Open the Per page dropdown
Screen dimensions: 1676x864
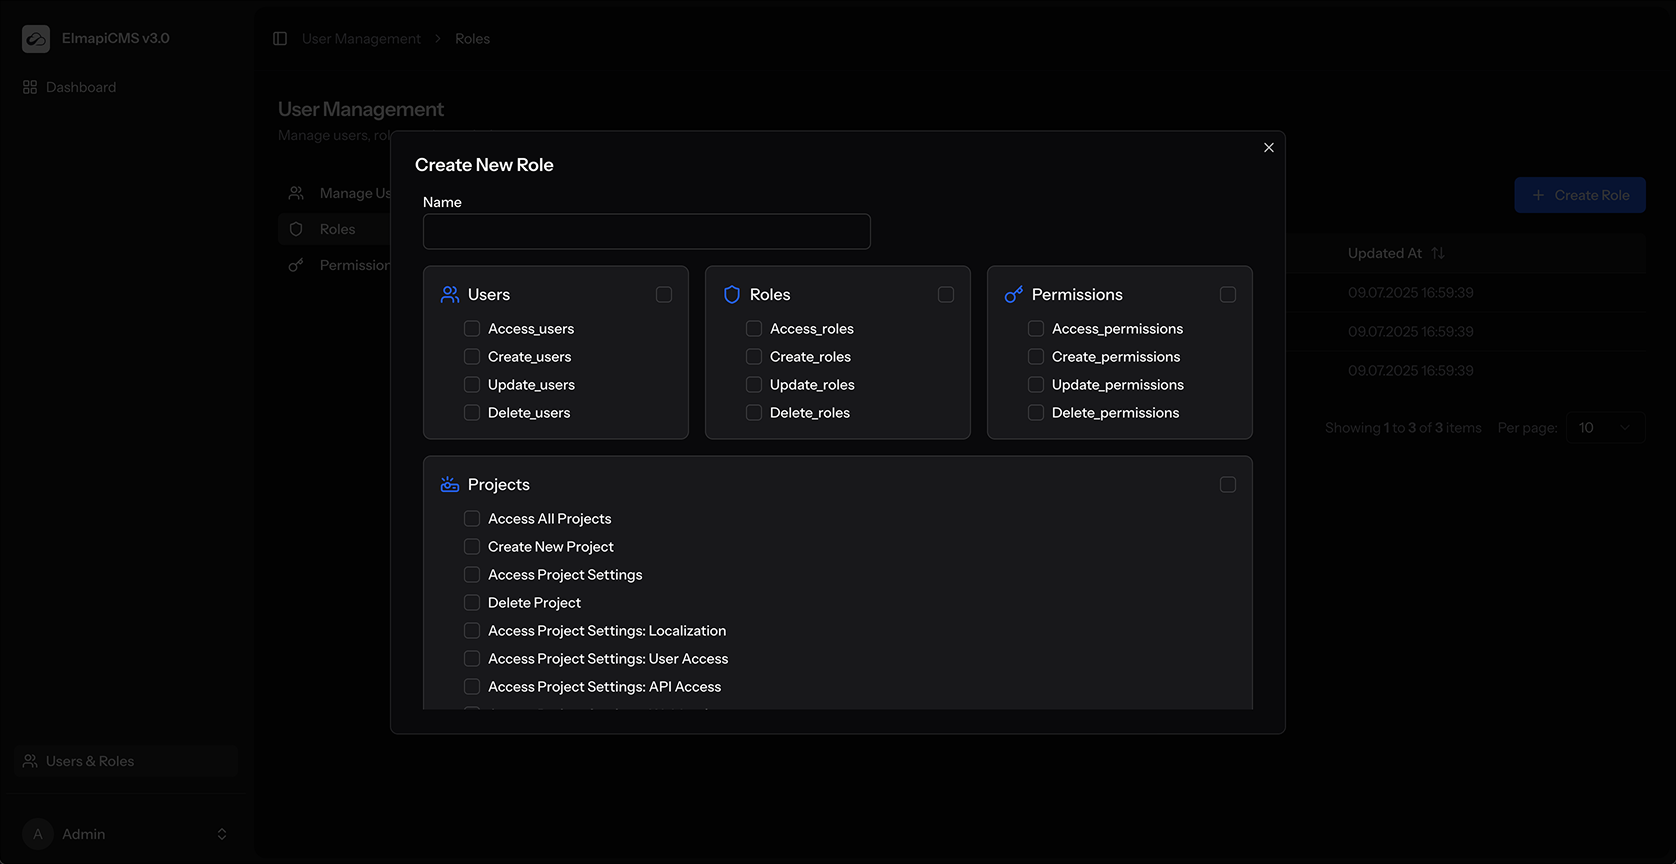[1605, 427]
